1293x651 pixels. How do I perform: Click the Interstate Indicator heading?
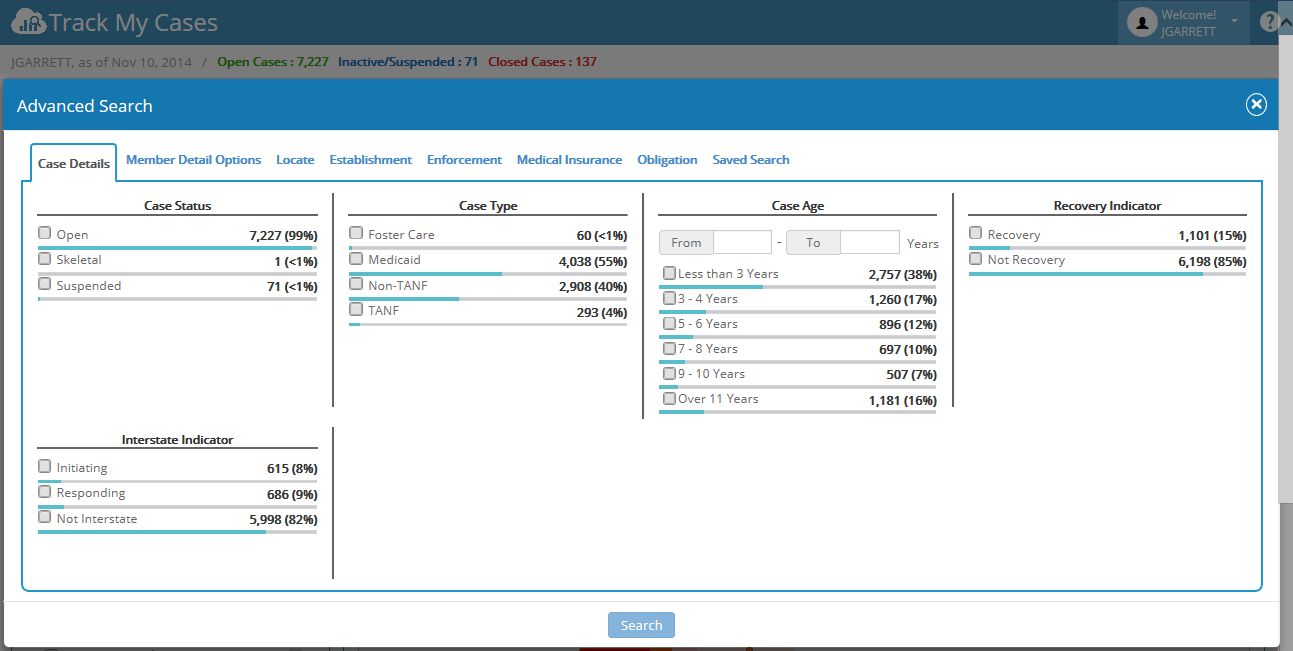pos(178,440)
